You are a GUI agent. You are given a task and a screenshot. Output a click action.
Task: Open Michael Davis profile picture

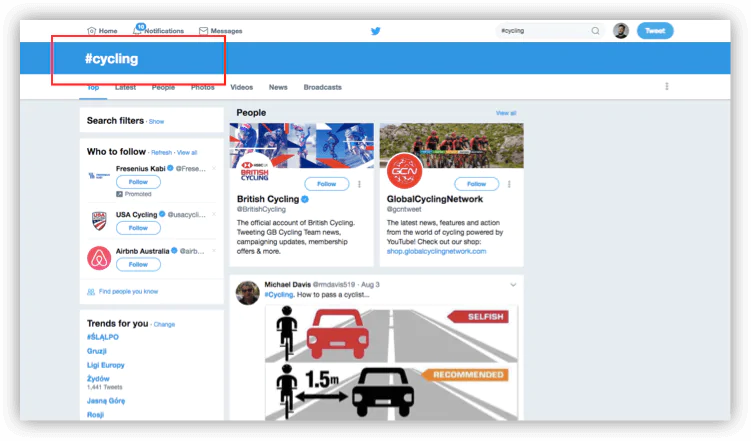pos(248,293)
